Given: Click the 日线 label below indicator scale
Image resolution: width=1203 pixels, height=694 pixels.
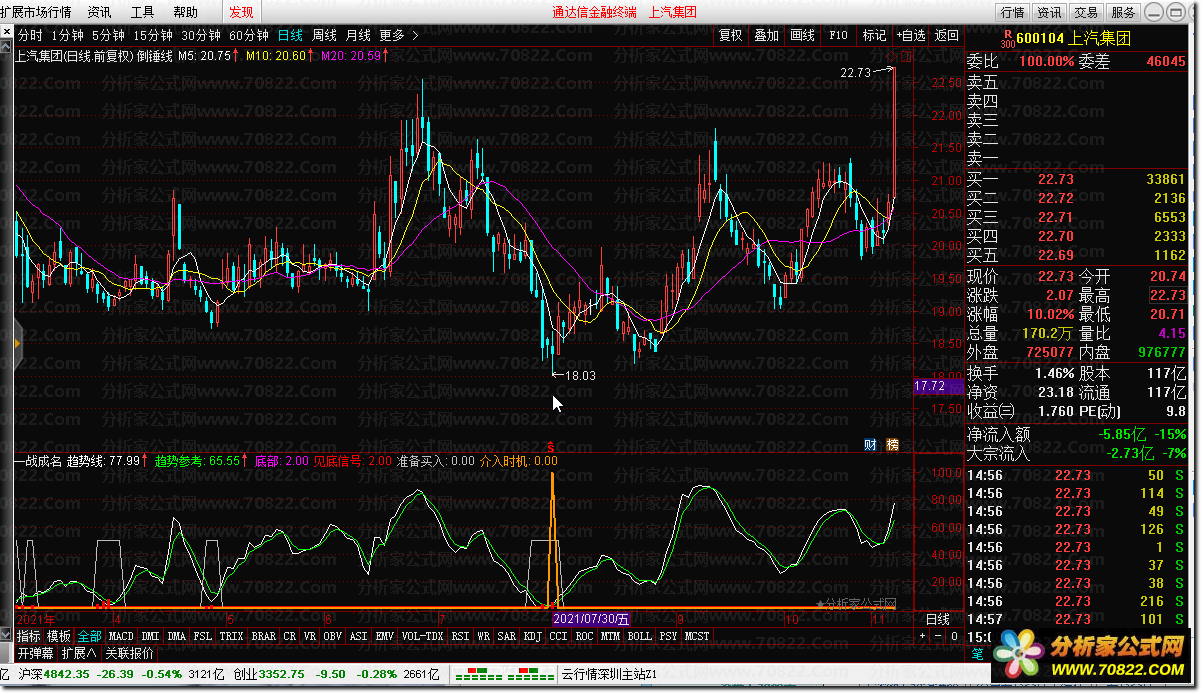Looking at the screenshot, I should click(x=938, y=620).
